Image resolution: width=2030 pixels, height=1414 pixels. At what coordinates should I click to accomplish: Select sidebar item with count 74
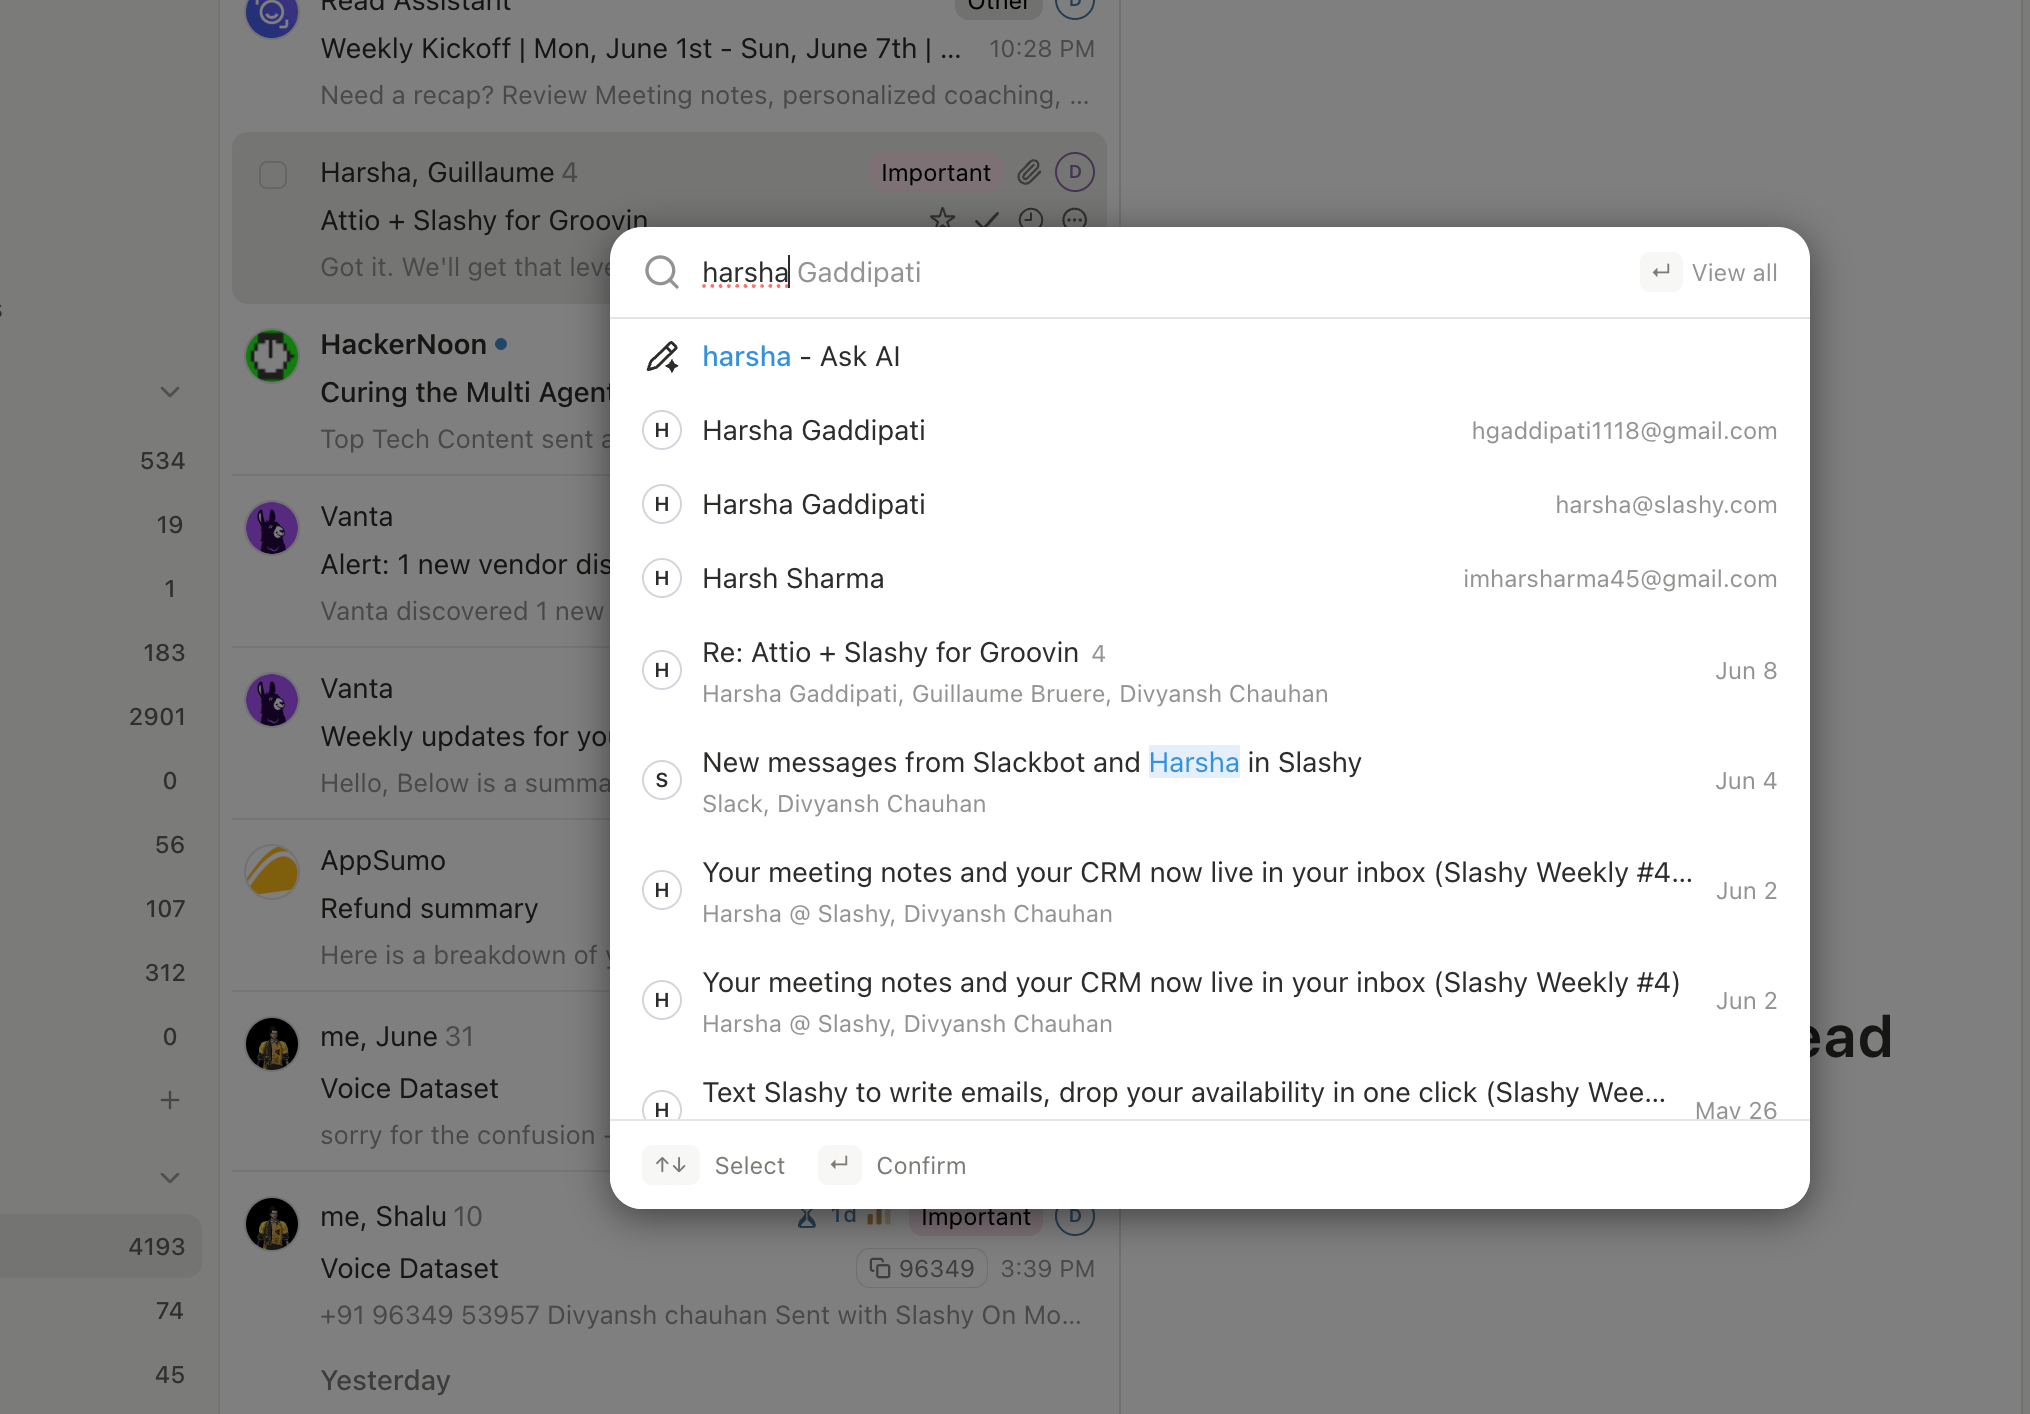[x=100, y=1311]
